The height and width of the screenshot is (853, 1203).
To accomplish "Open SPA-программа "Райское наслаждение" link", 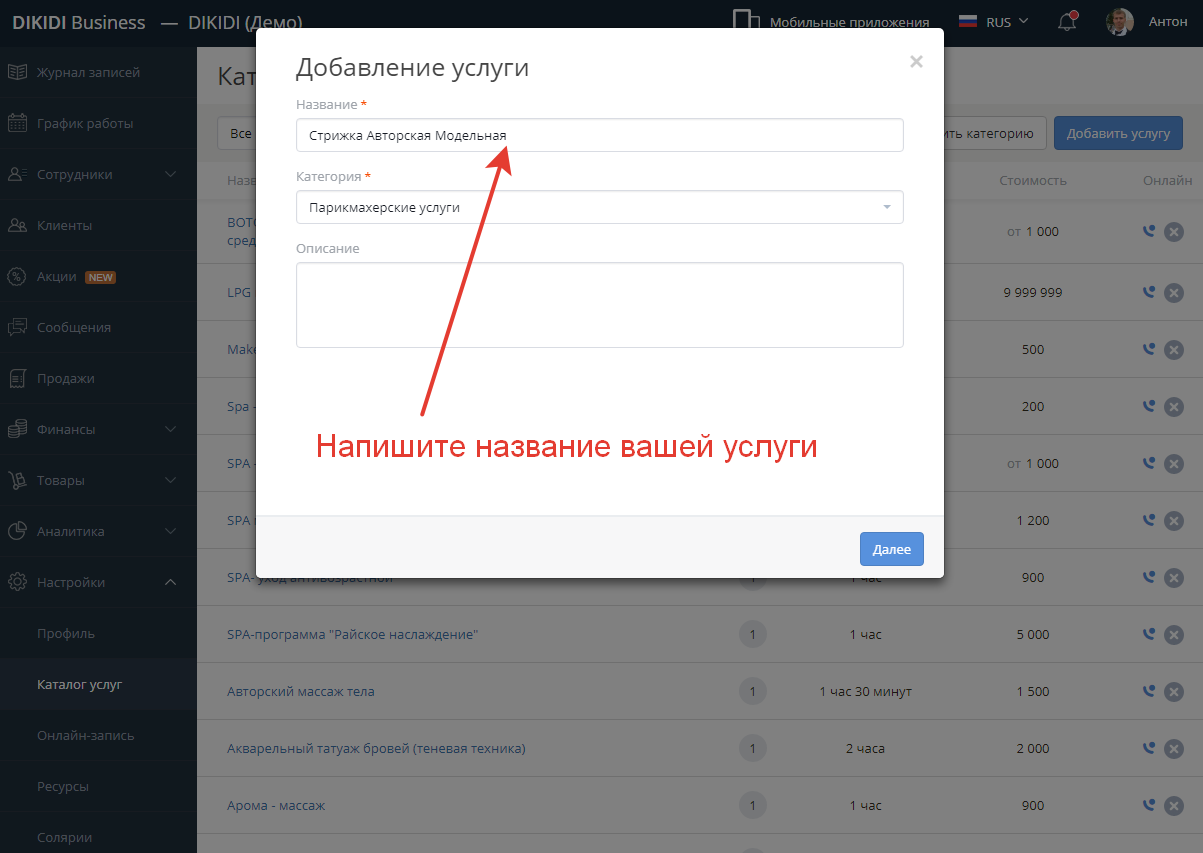I will coord(353,635).
